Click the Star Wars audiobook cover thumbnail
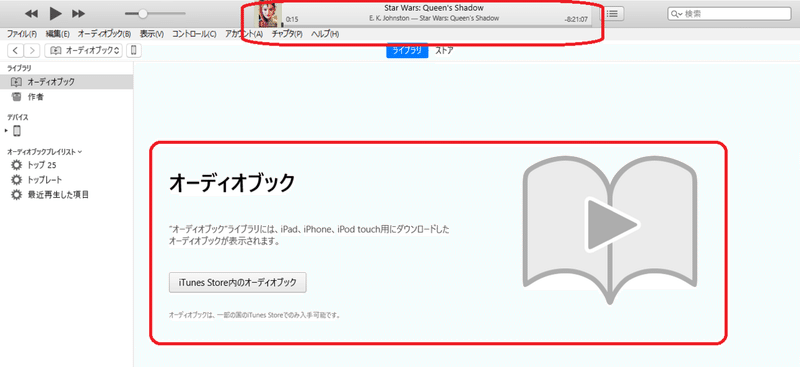Viewport: 800px width, 367px height. click(268, 15)
